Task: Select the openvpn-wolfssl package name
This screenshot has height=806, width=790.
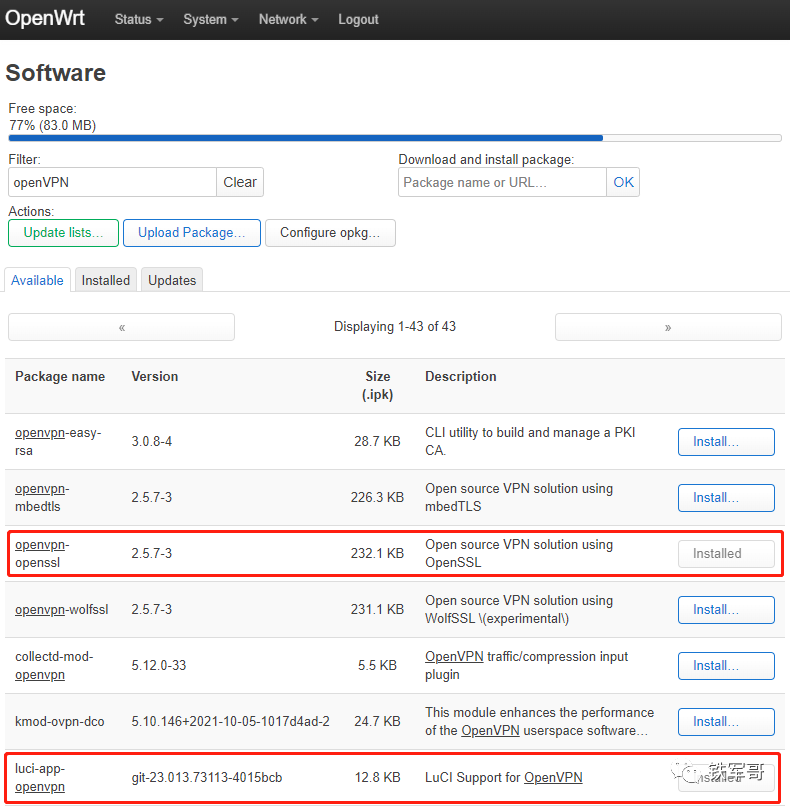Action: click(62, 610)
